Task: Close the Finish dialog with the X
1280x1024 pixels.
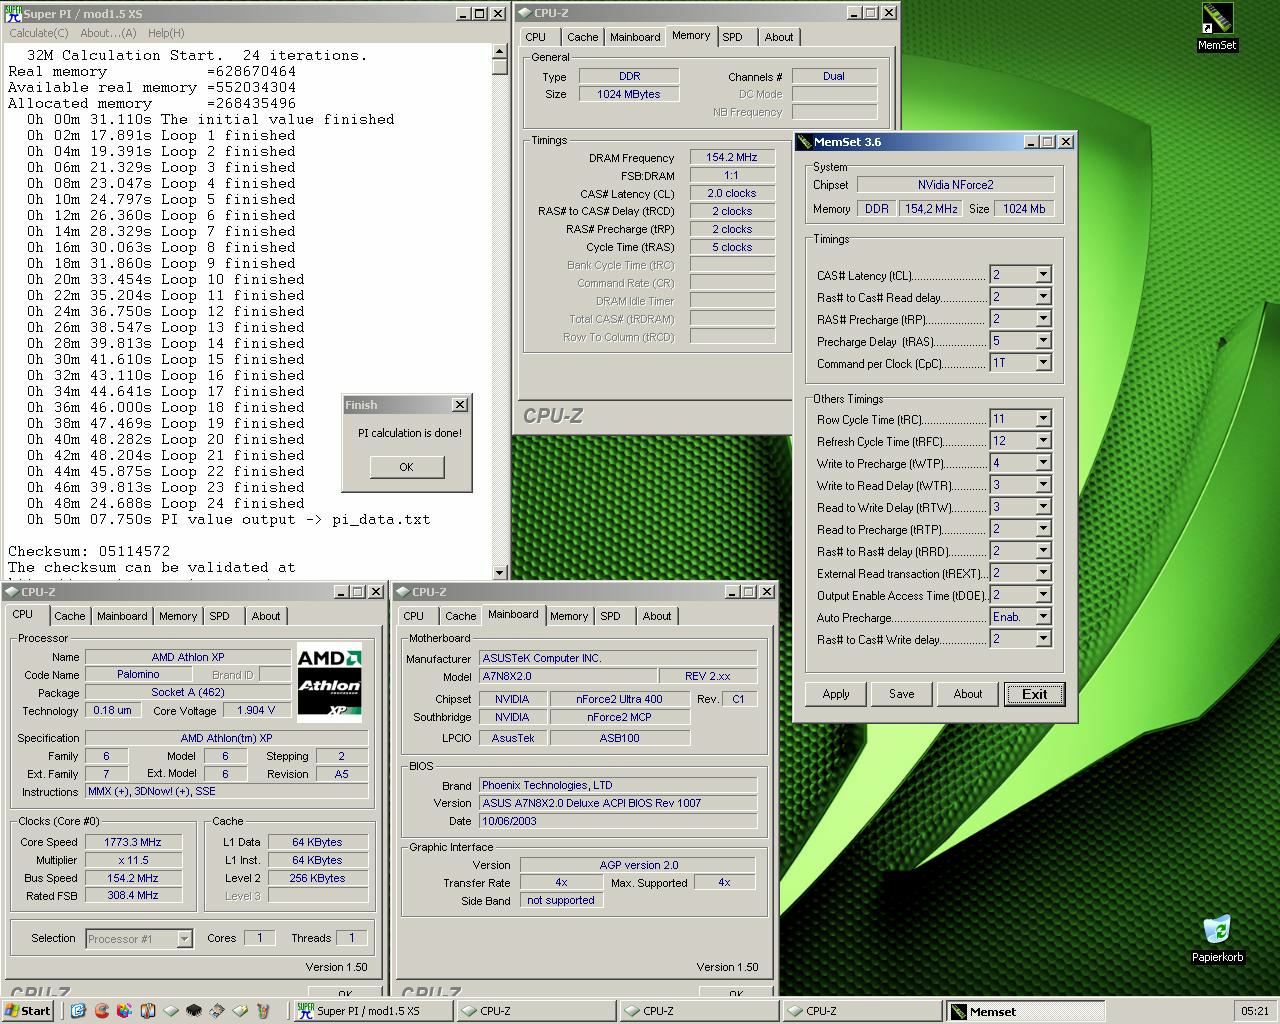Action: tap(460, 405)
